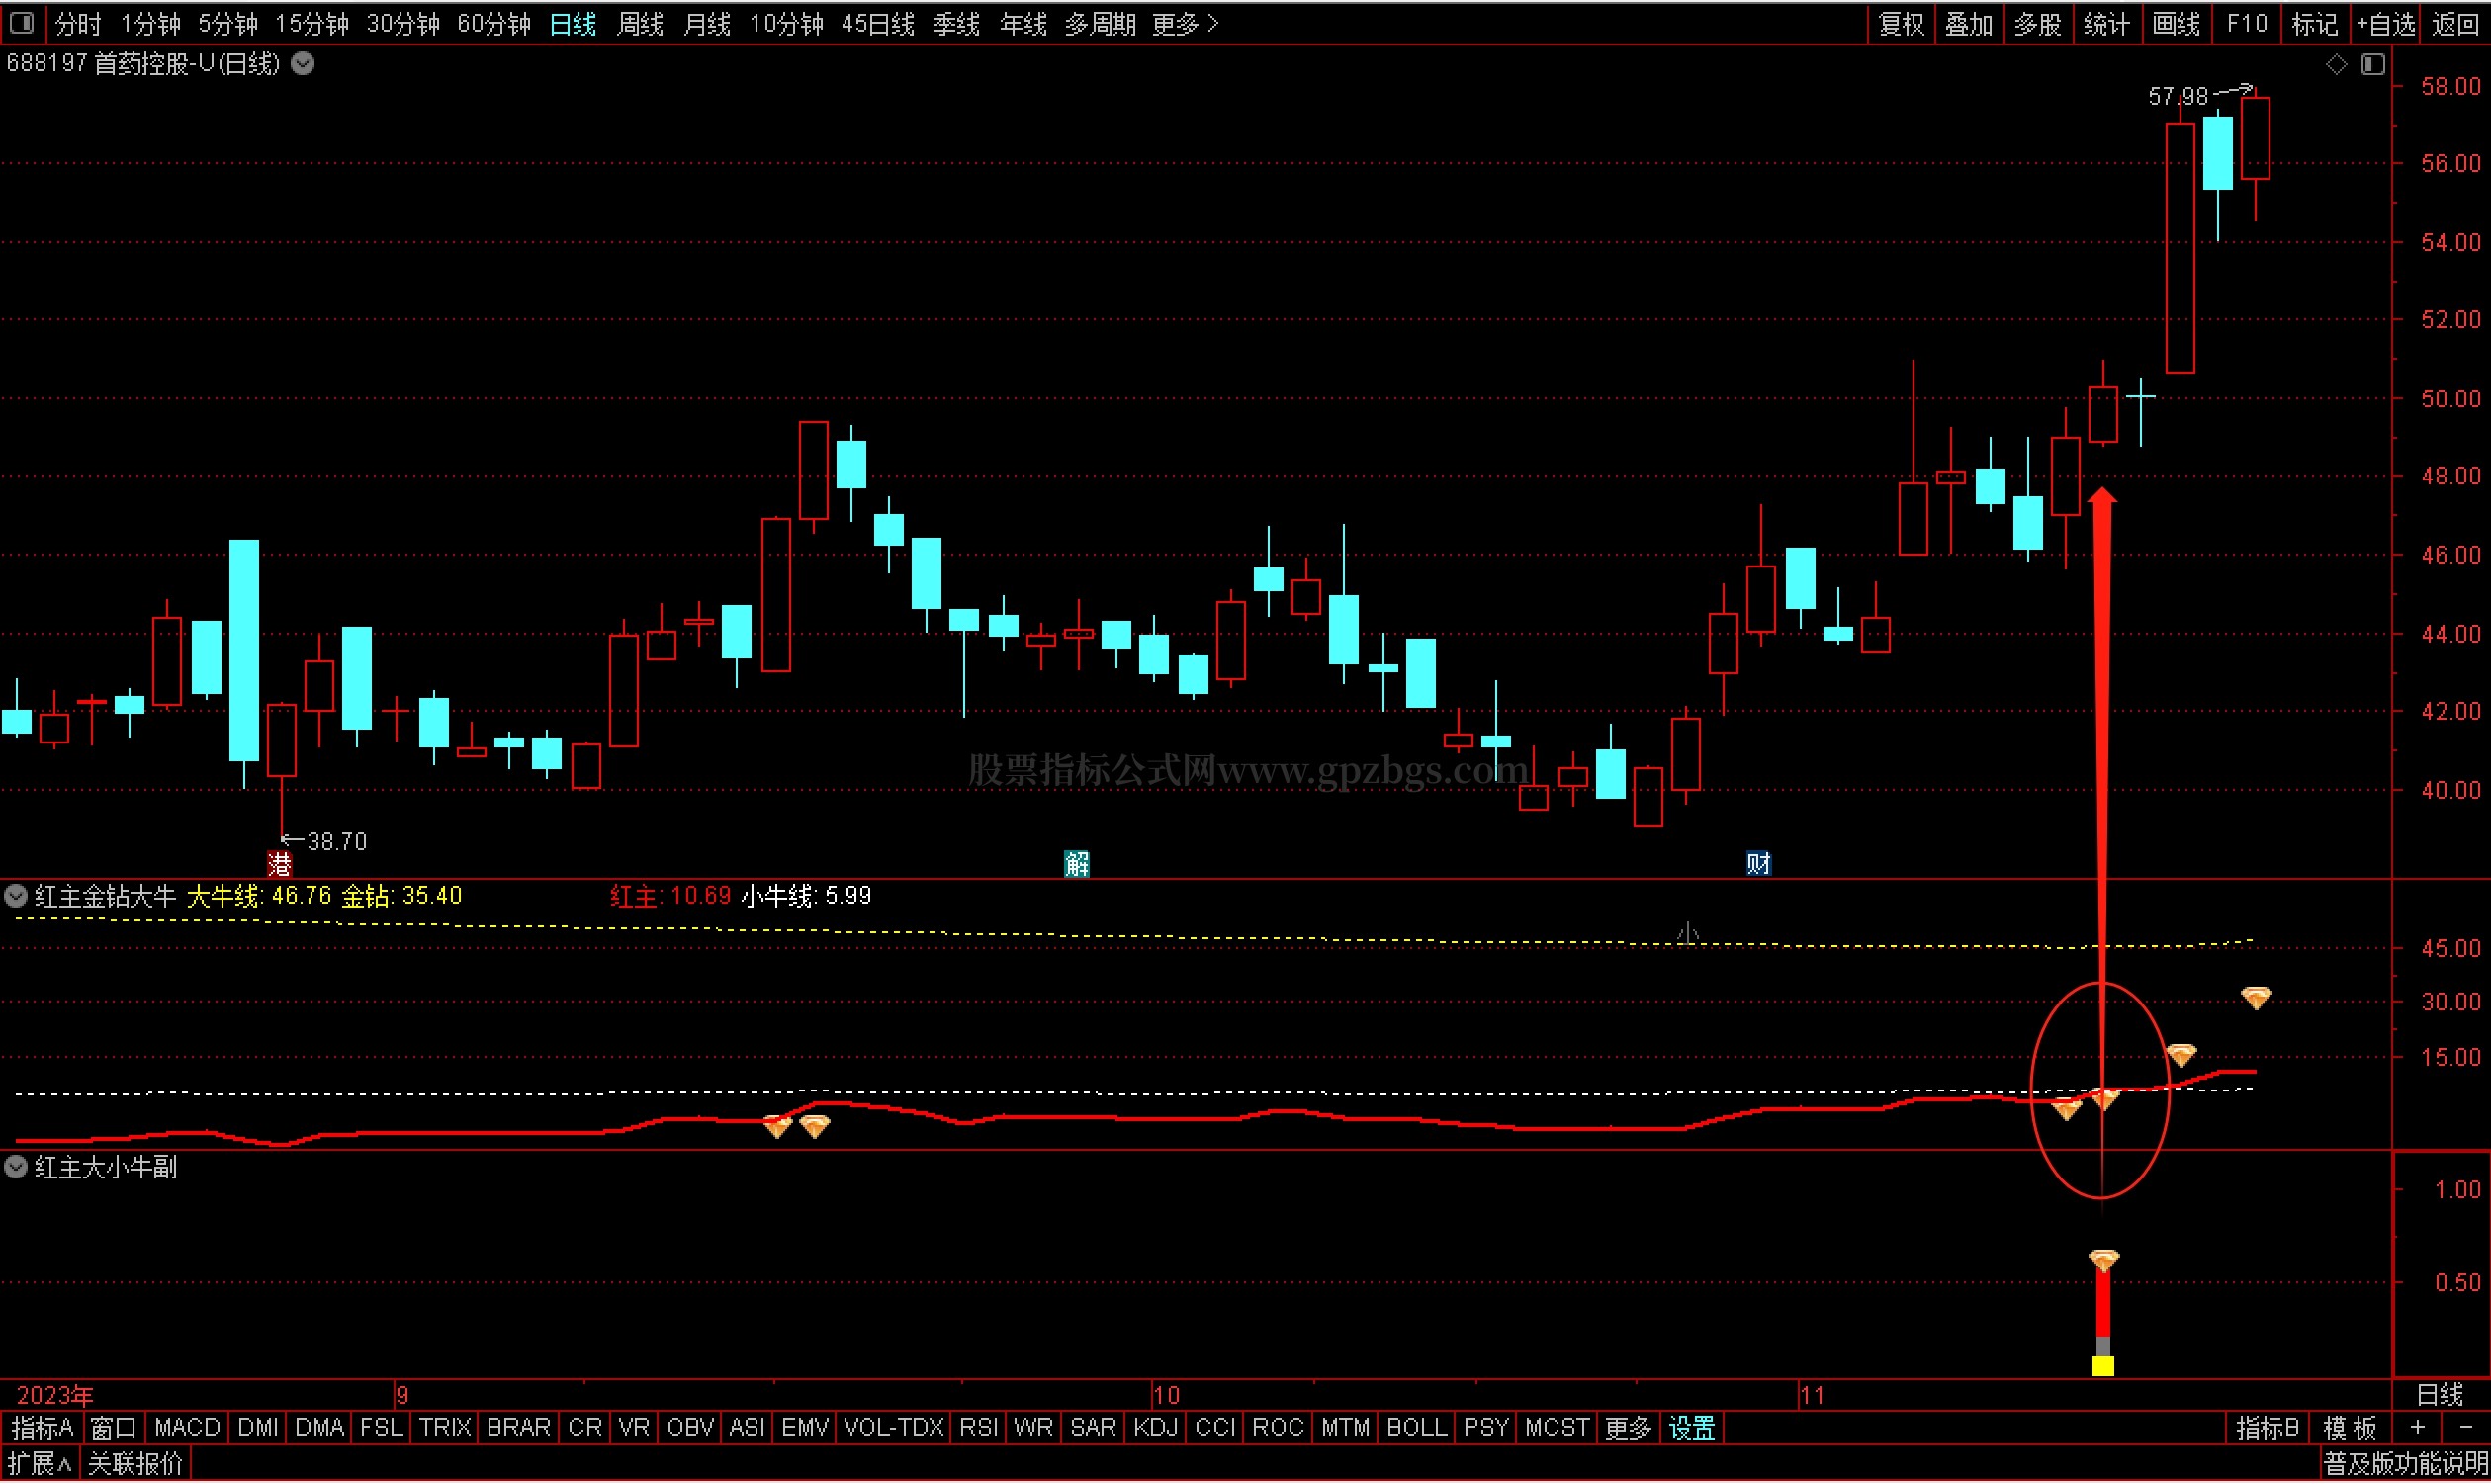The height and width of the screenshot is (1484, 2491).
Task: Switch to 1分钟 period
Action: point(151,23)
